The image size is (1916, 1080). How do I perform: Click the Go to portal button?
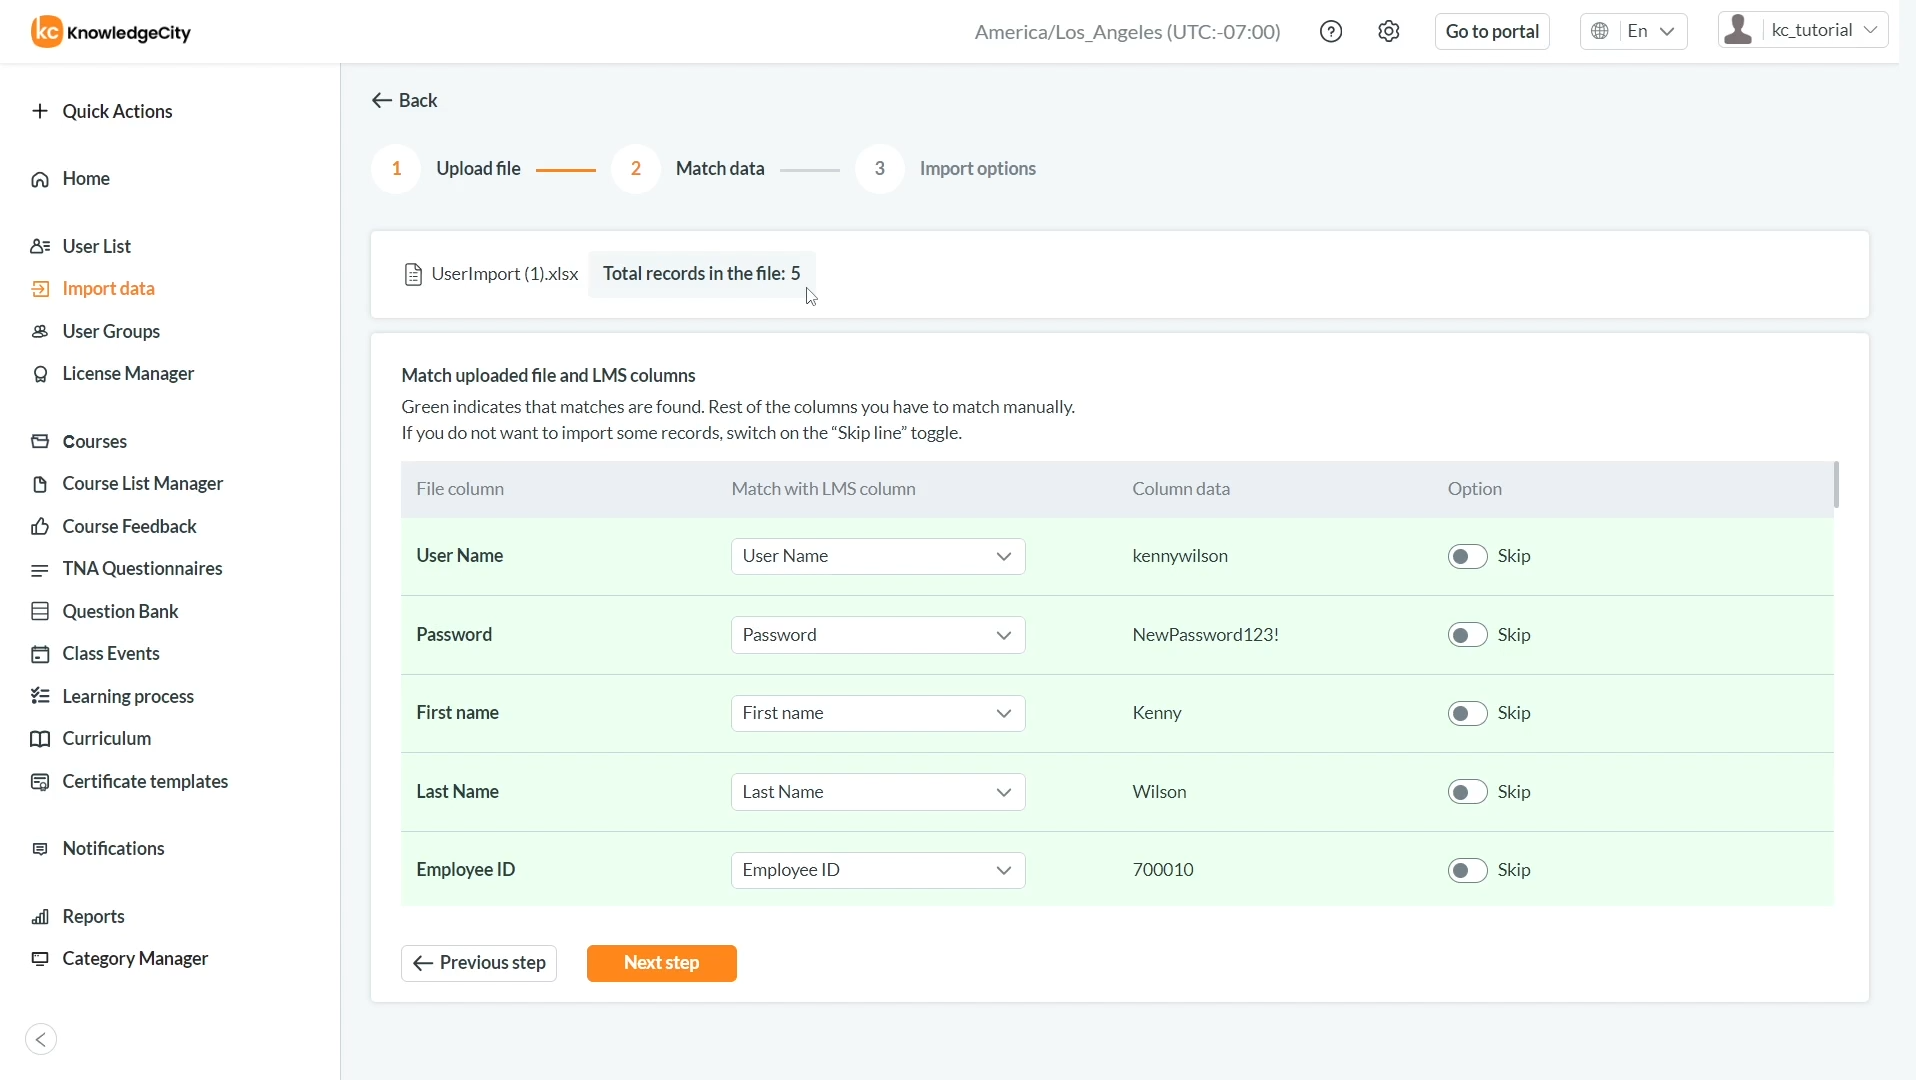(1491, 32)
